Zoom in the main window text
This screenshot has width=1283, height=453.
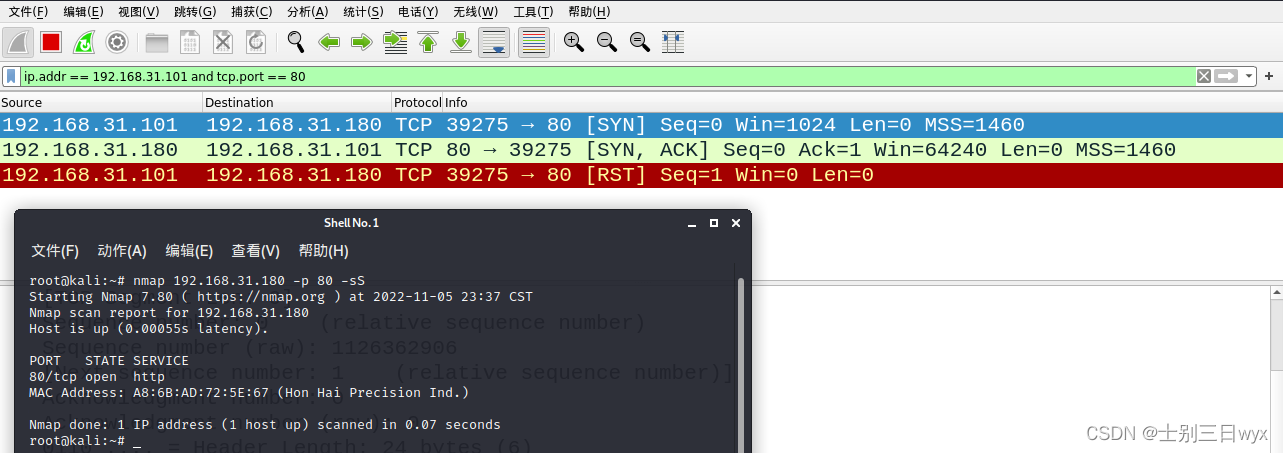click(574, 42)
